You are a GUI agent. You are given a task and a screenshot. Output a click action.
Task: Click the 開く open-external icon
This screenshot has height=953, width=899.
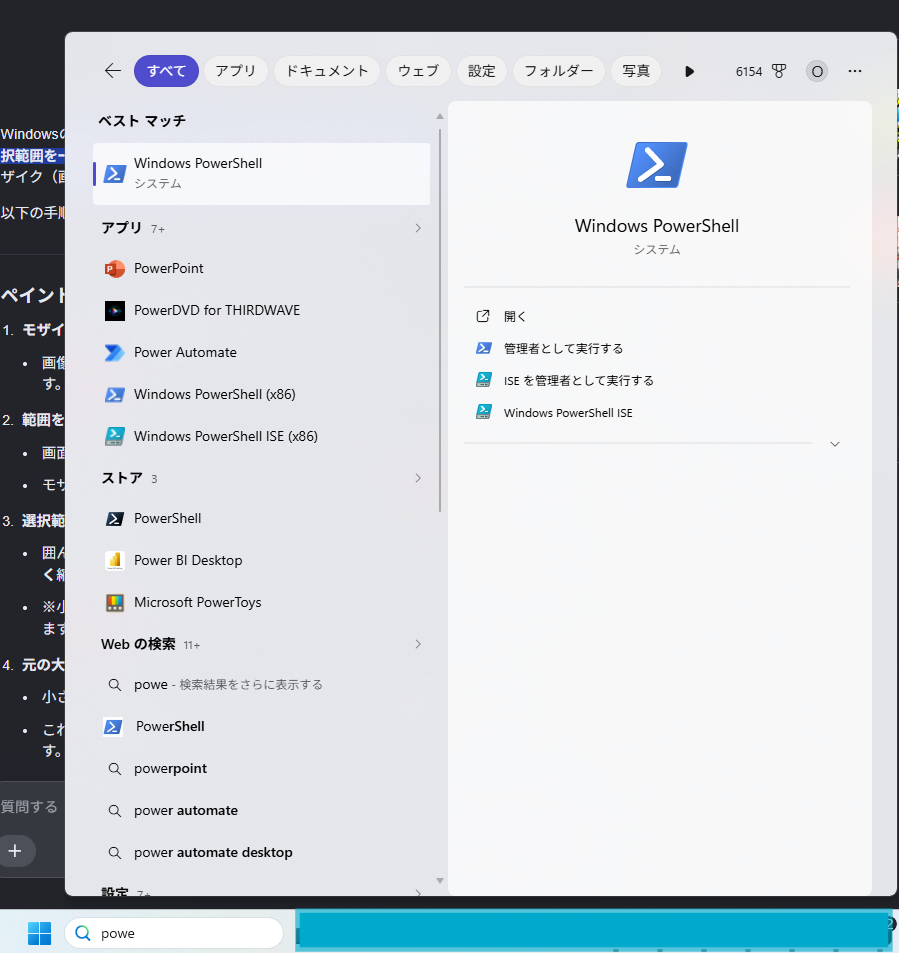coord(483,316)
